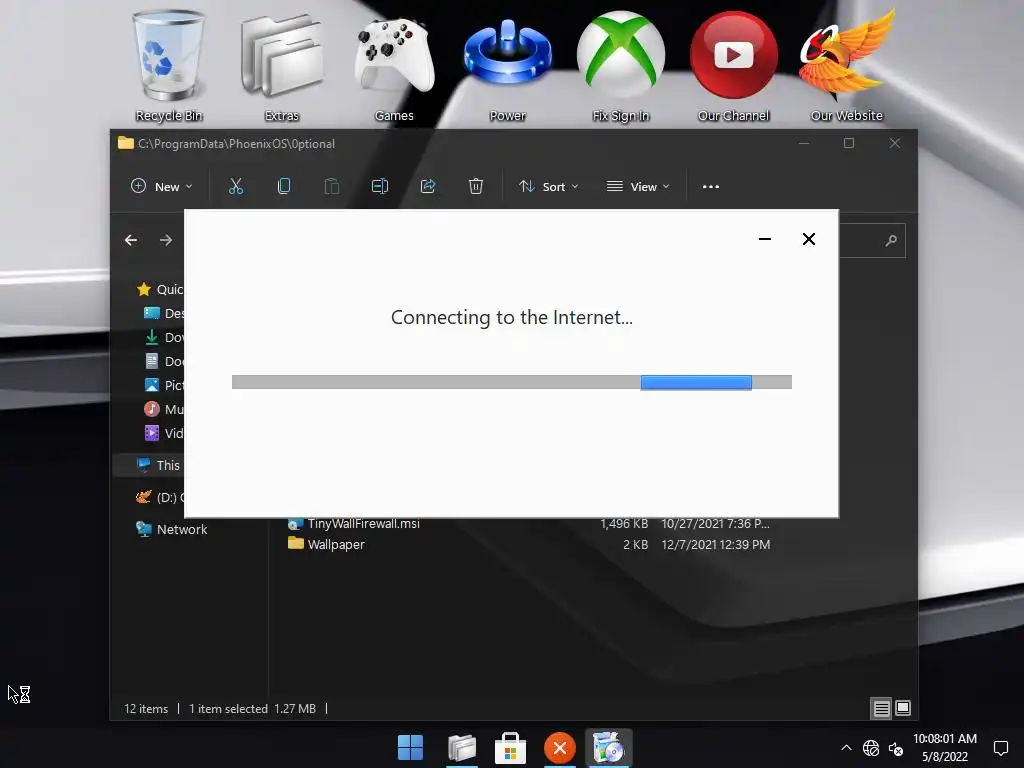Click the 1,496 KB size of TinyWallFirewall.msi
This screenshot has height=768, width=1024.
click(x=624, y=524)
